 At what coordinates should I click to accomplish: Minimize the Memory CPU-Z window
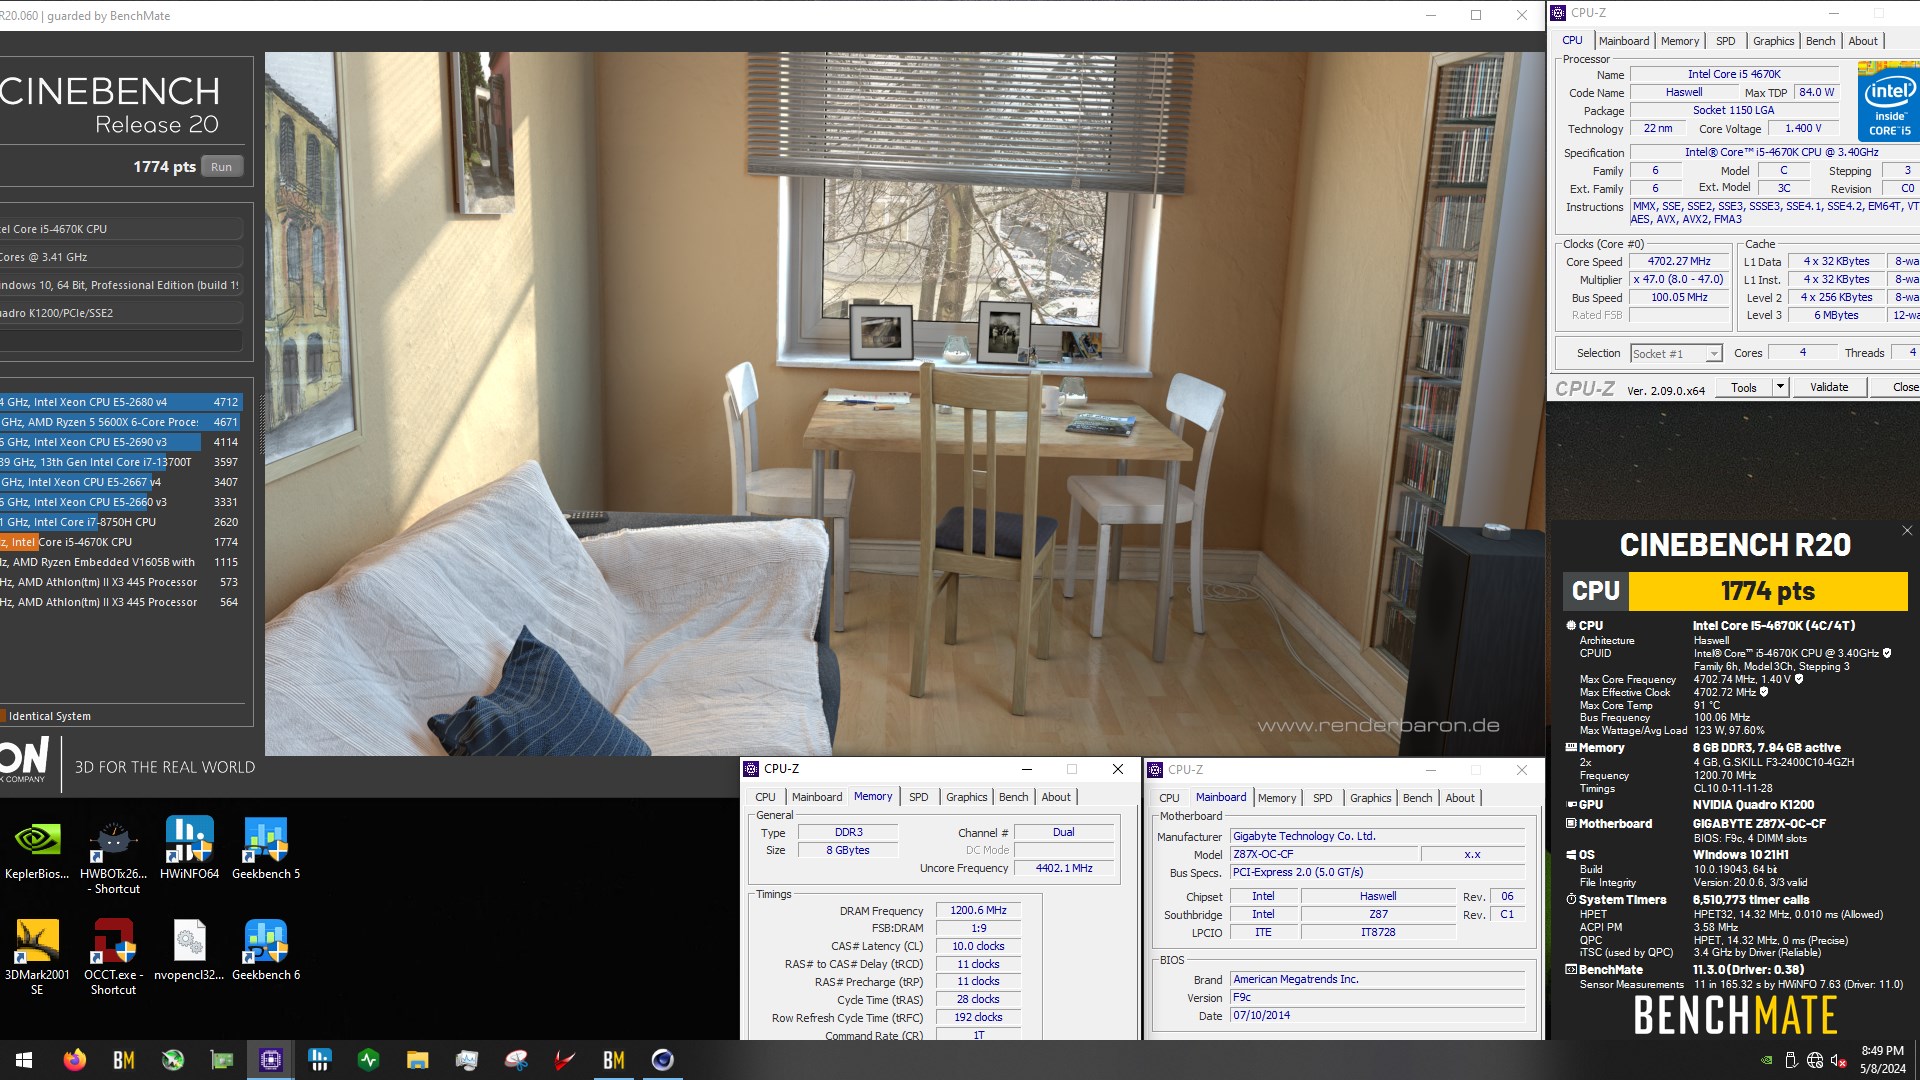coord(1026,769)
